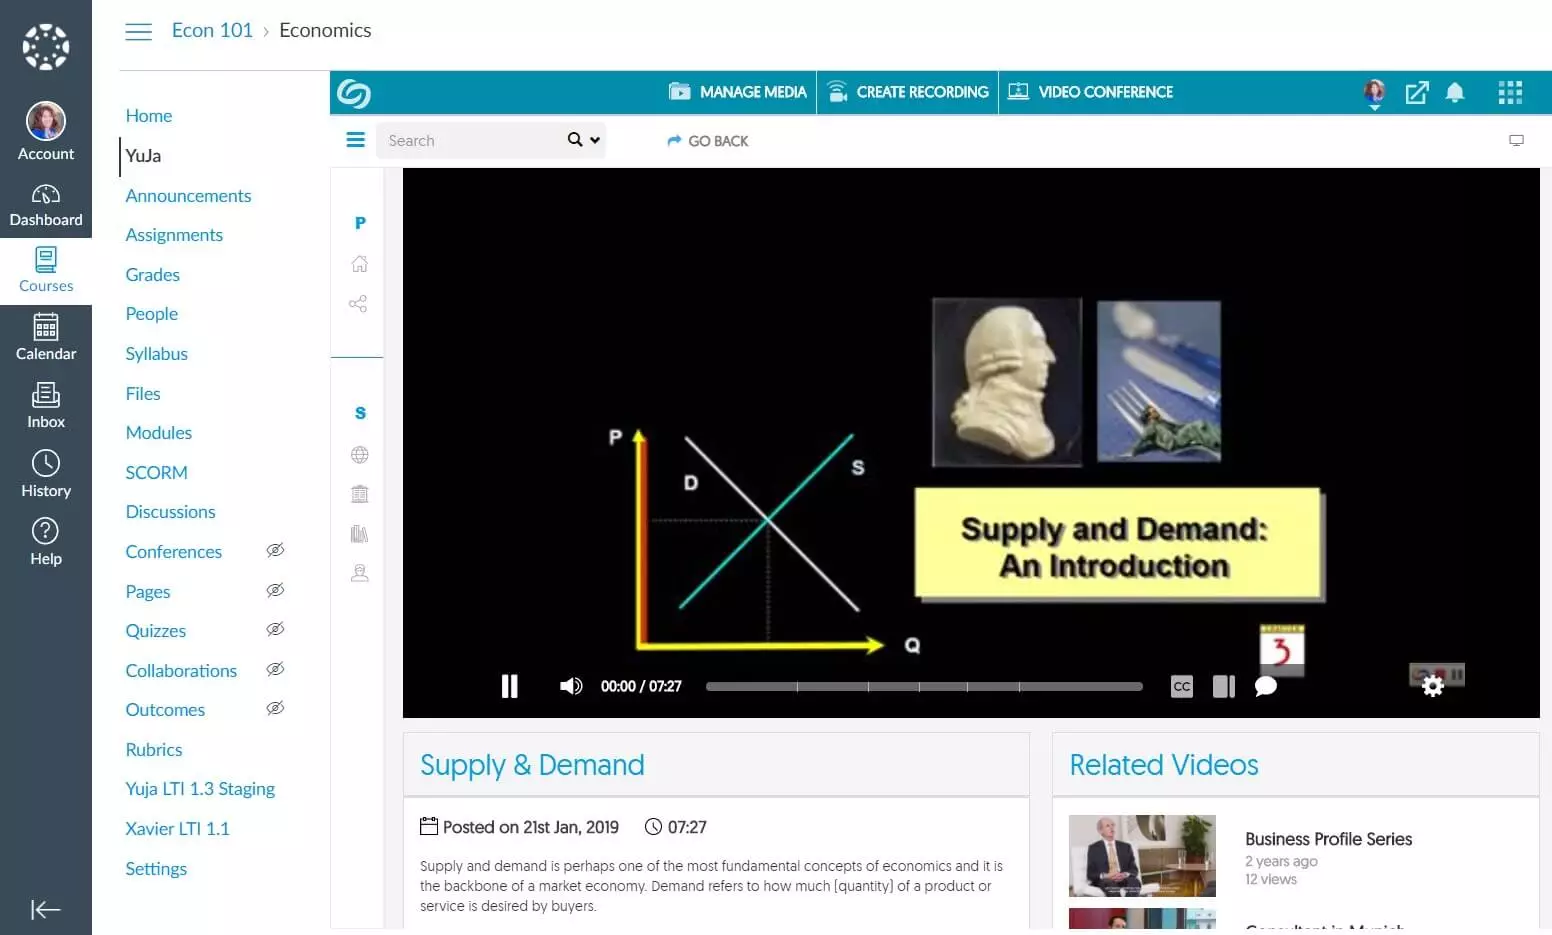Open the building icon in YuJa sidebar
The height and width of the screenshot is (935, 1552).
(x=360, y=494)
